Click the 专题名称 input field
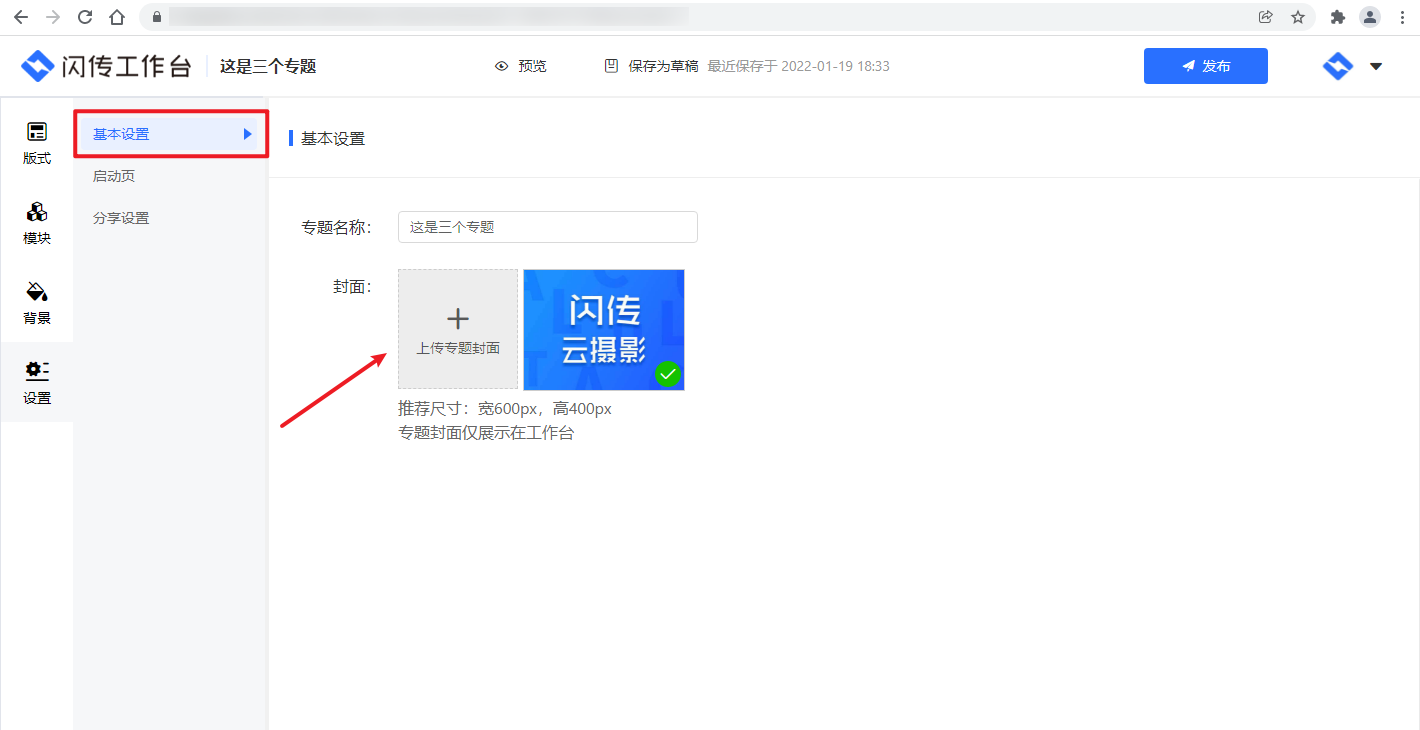Screen dimensions: 1420x730 (x=548, y=227)
